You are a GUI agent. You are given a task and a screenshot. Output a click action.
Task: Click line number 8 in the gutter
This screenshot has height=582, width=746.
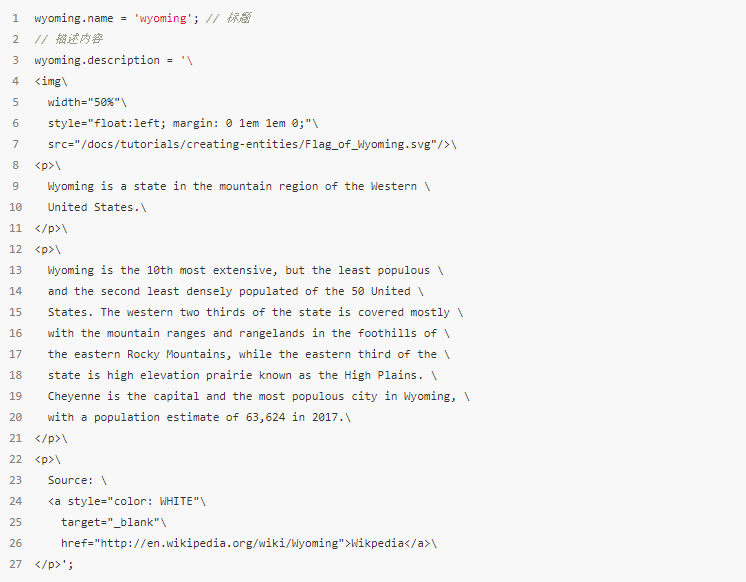[16, 165]
